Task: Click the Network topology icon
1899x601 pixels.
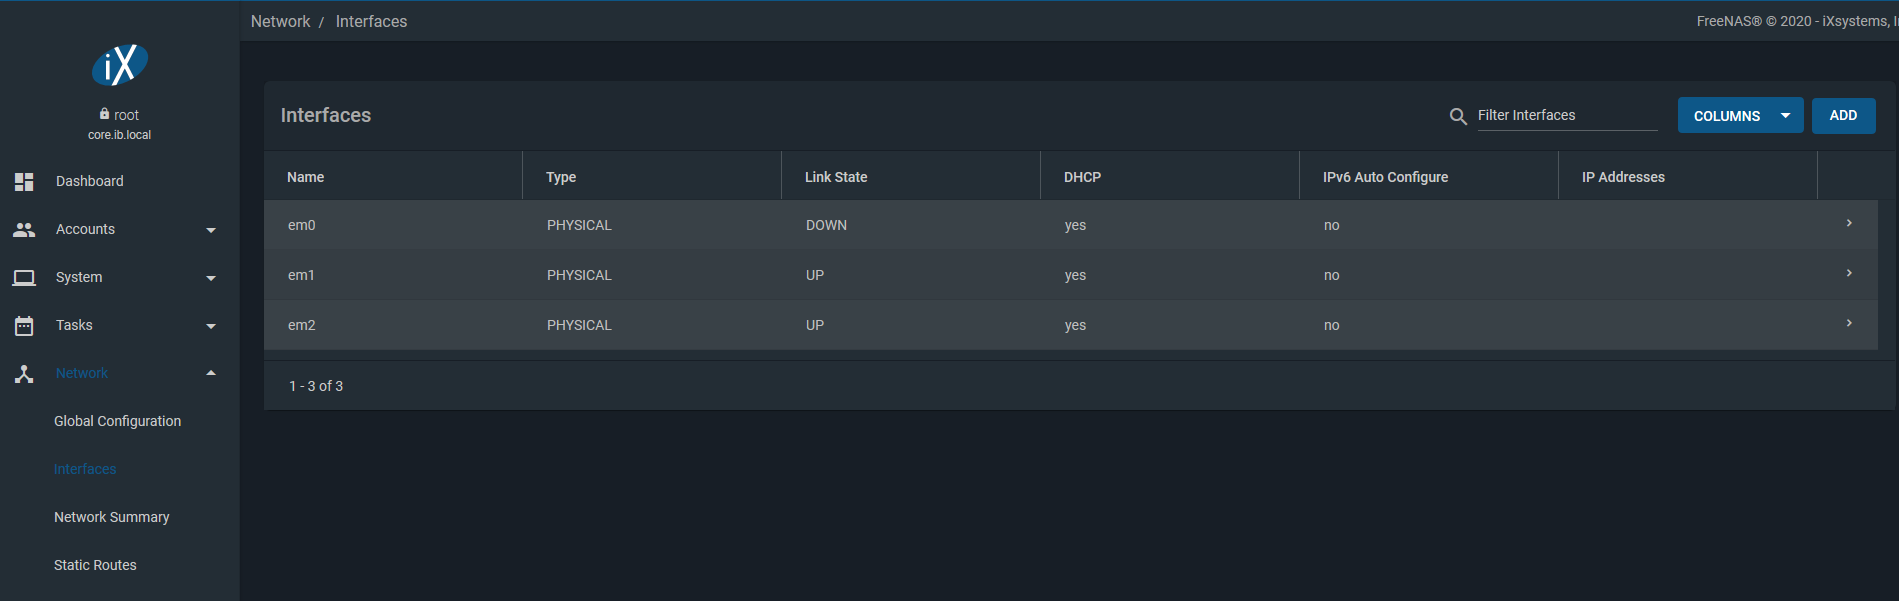Action: pos(24,373)
